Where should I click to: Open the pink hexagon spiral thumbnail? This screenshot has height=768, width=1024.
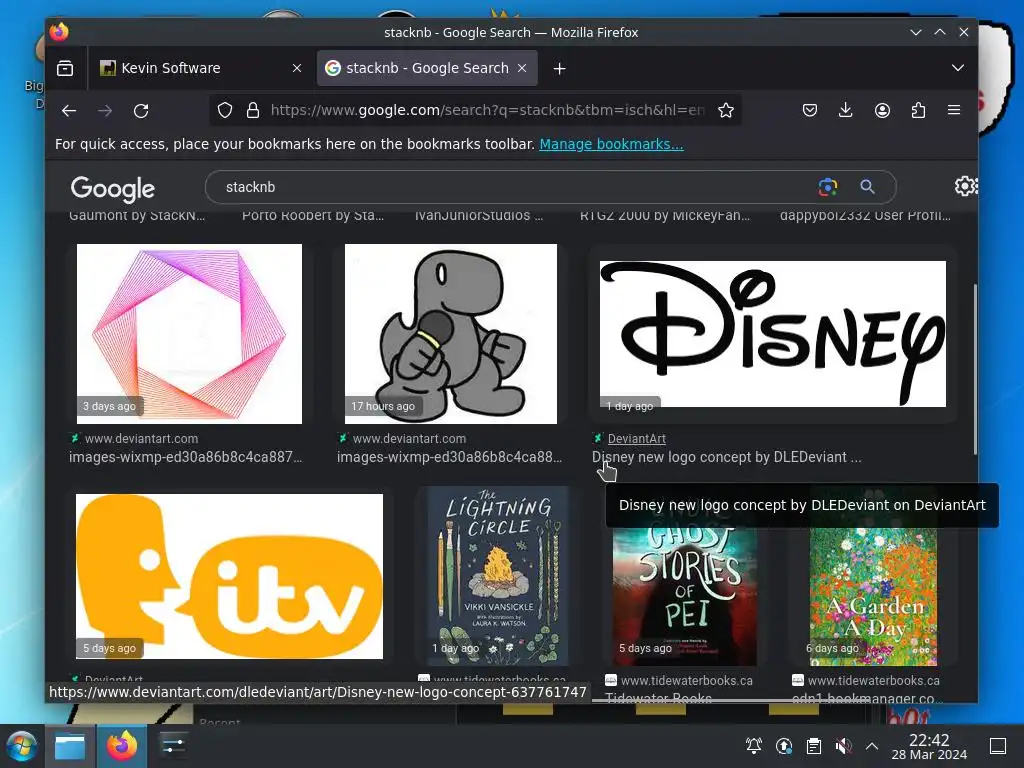pyautogui.click(x=189, y=334)
